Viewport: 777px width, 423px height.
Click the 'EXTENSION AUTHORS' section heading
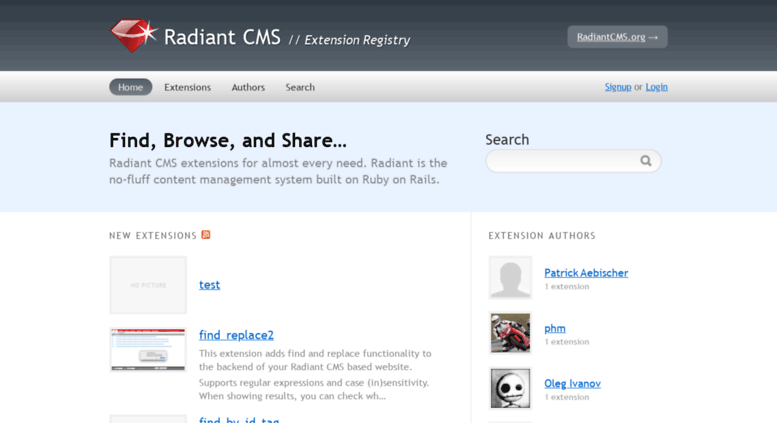point(542,236)
